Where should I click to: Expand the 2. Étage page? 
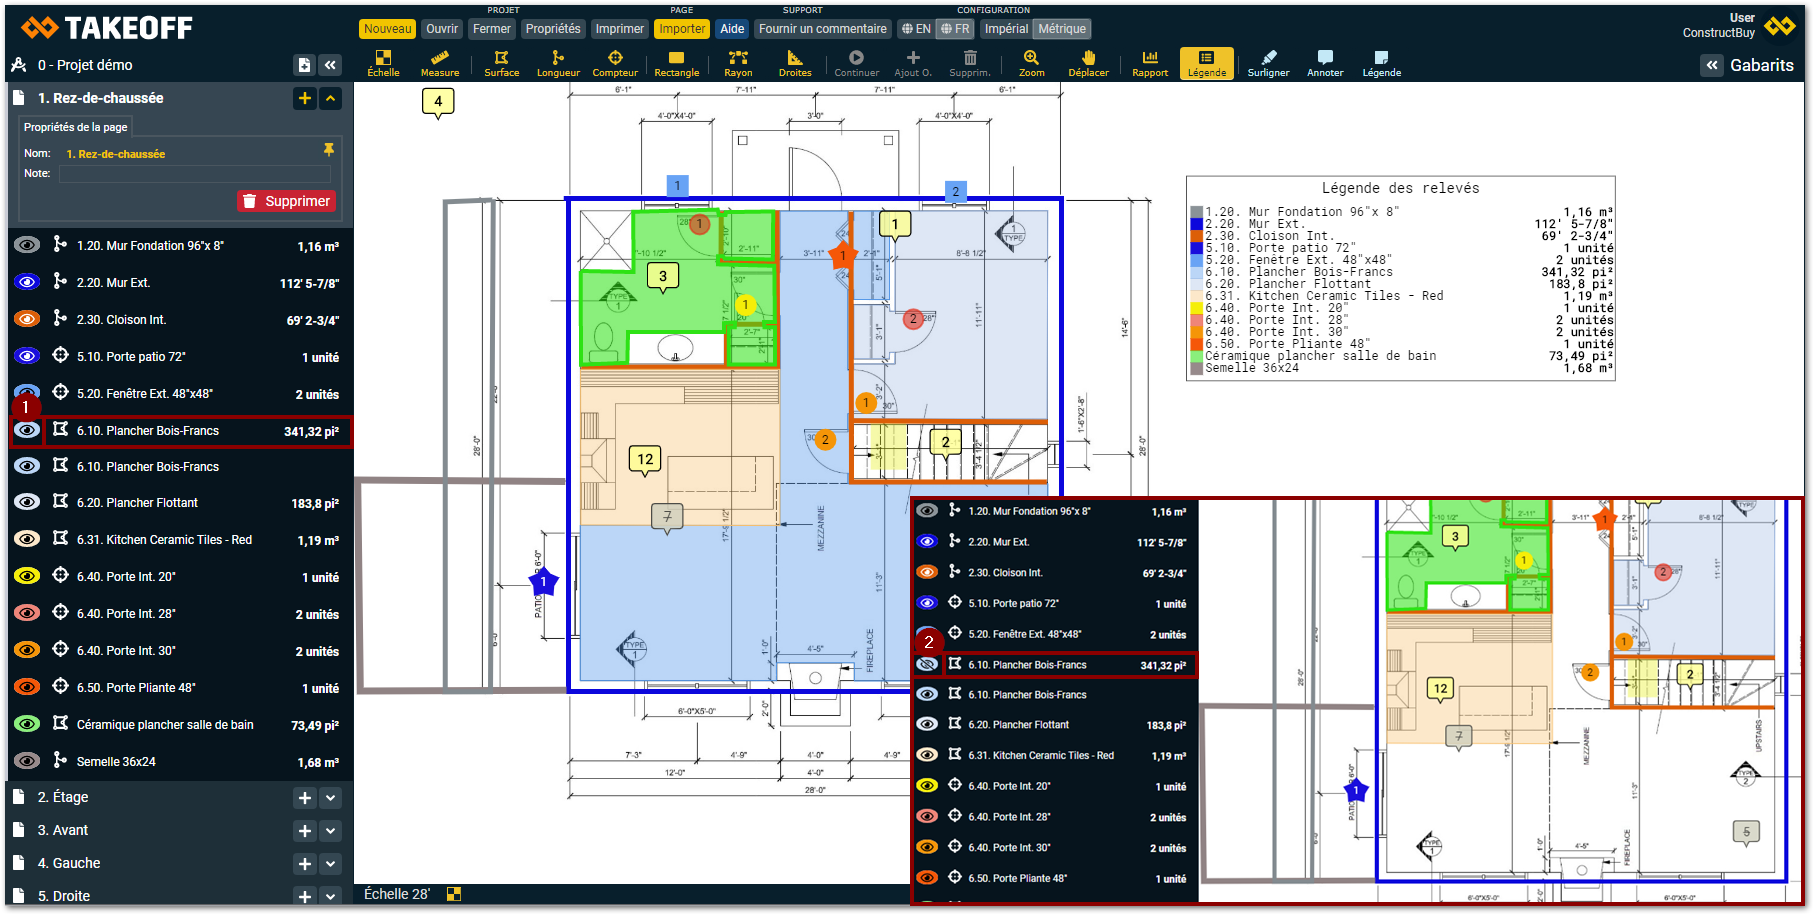tap(330, 798)
